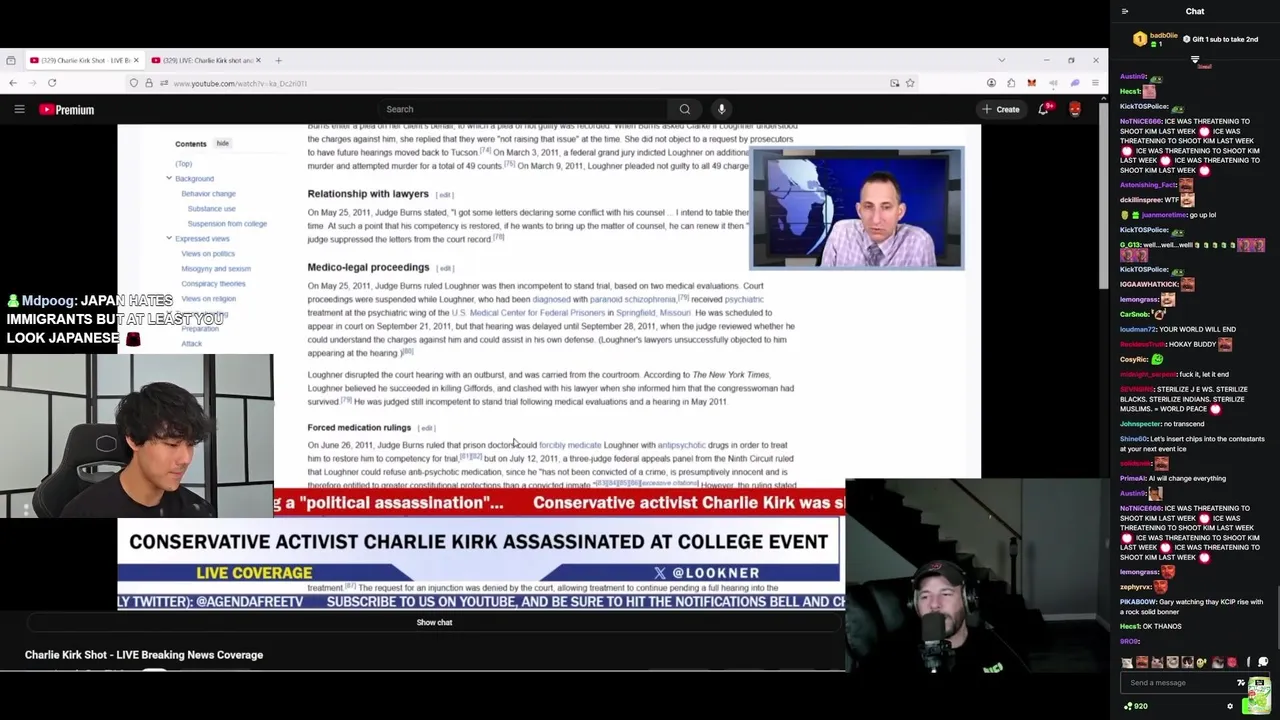Follow the 'paranoid schizophrenia' link

(633, 299)
